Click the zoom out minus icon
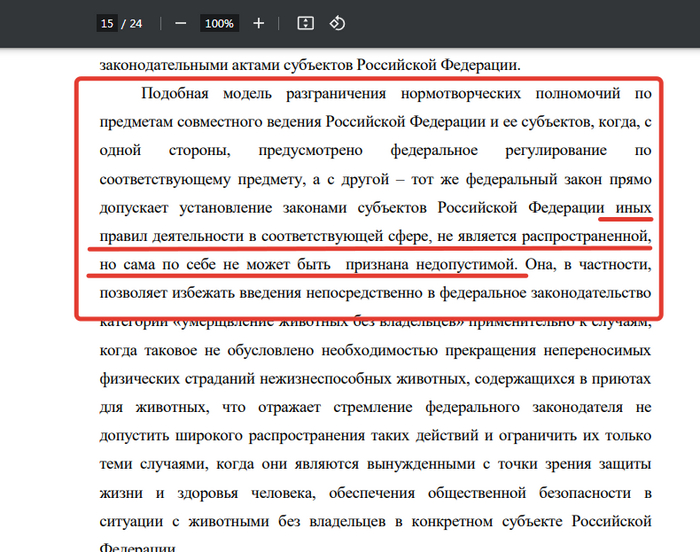Screen dimensions: 700x552 (x=180, y=23)
